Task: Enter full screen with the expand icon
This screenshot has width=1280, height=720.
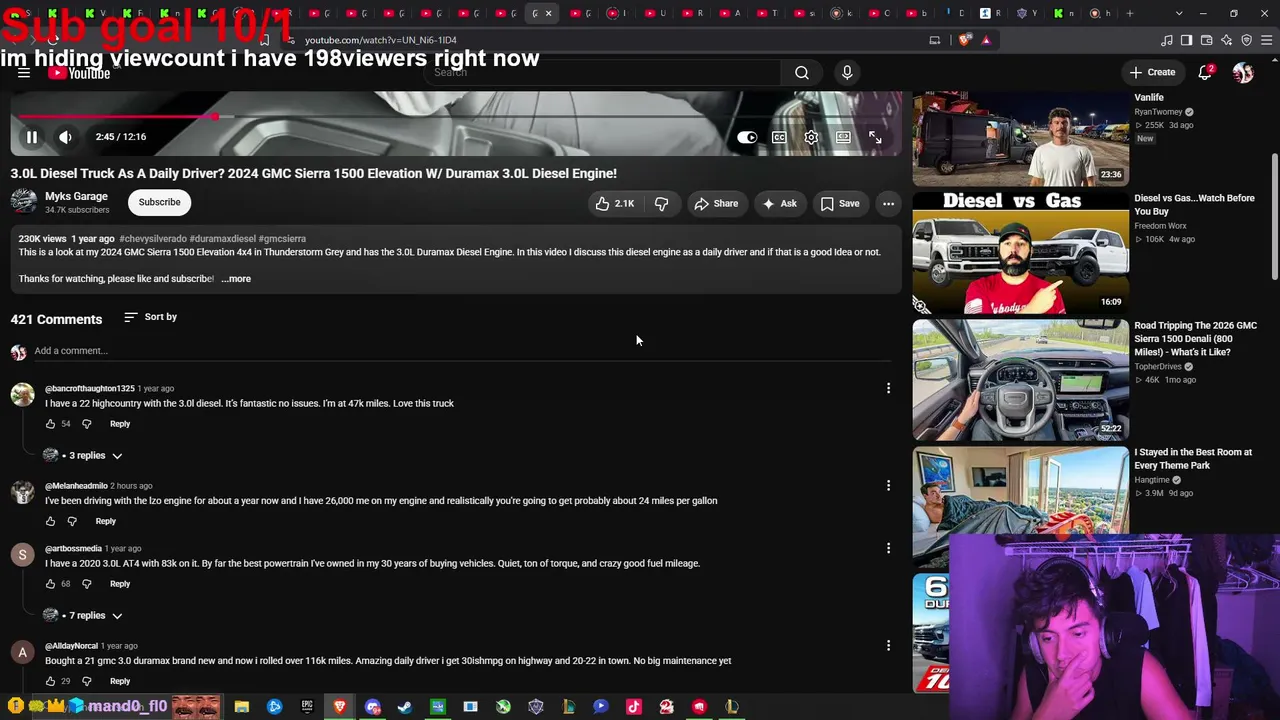Action: (x=875, y=137)
